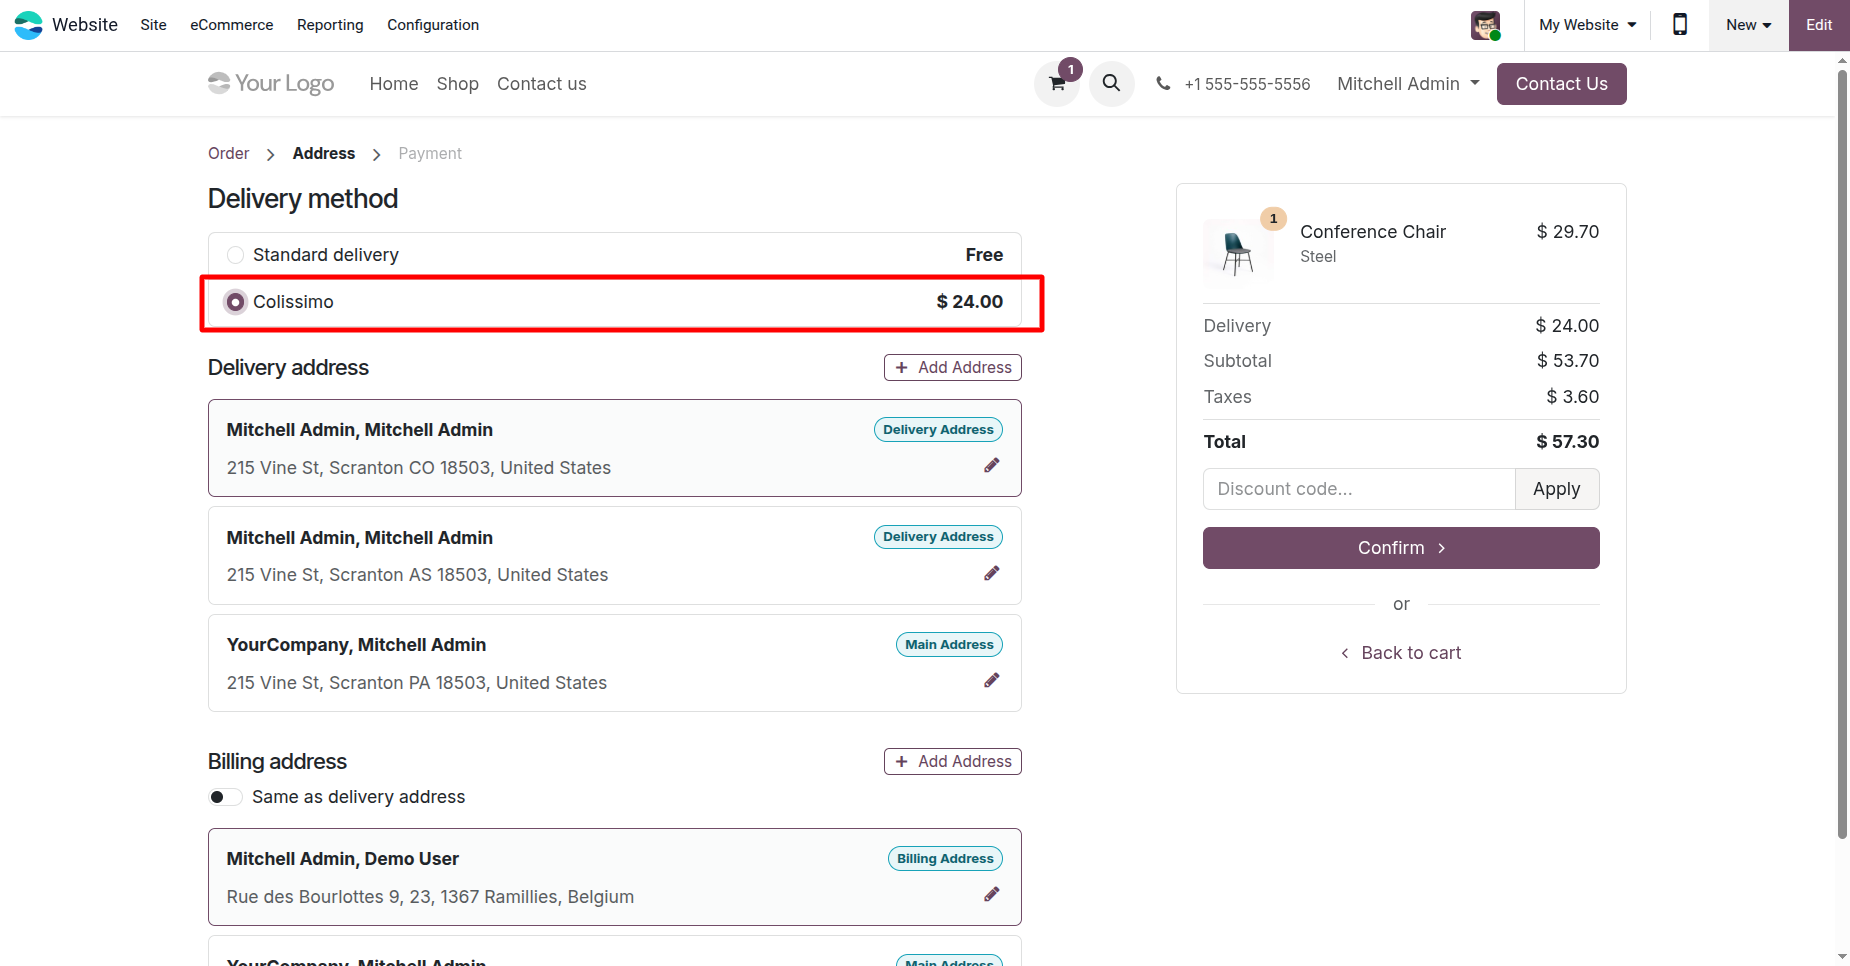Open the user avatar in top bar

1485,25
